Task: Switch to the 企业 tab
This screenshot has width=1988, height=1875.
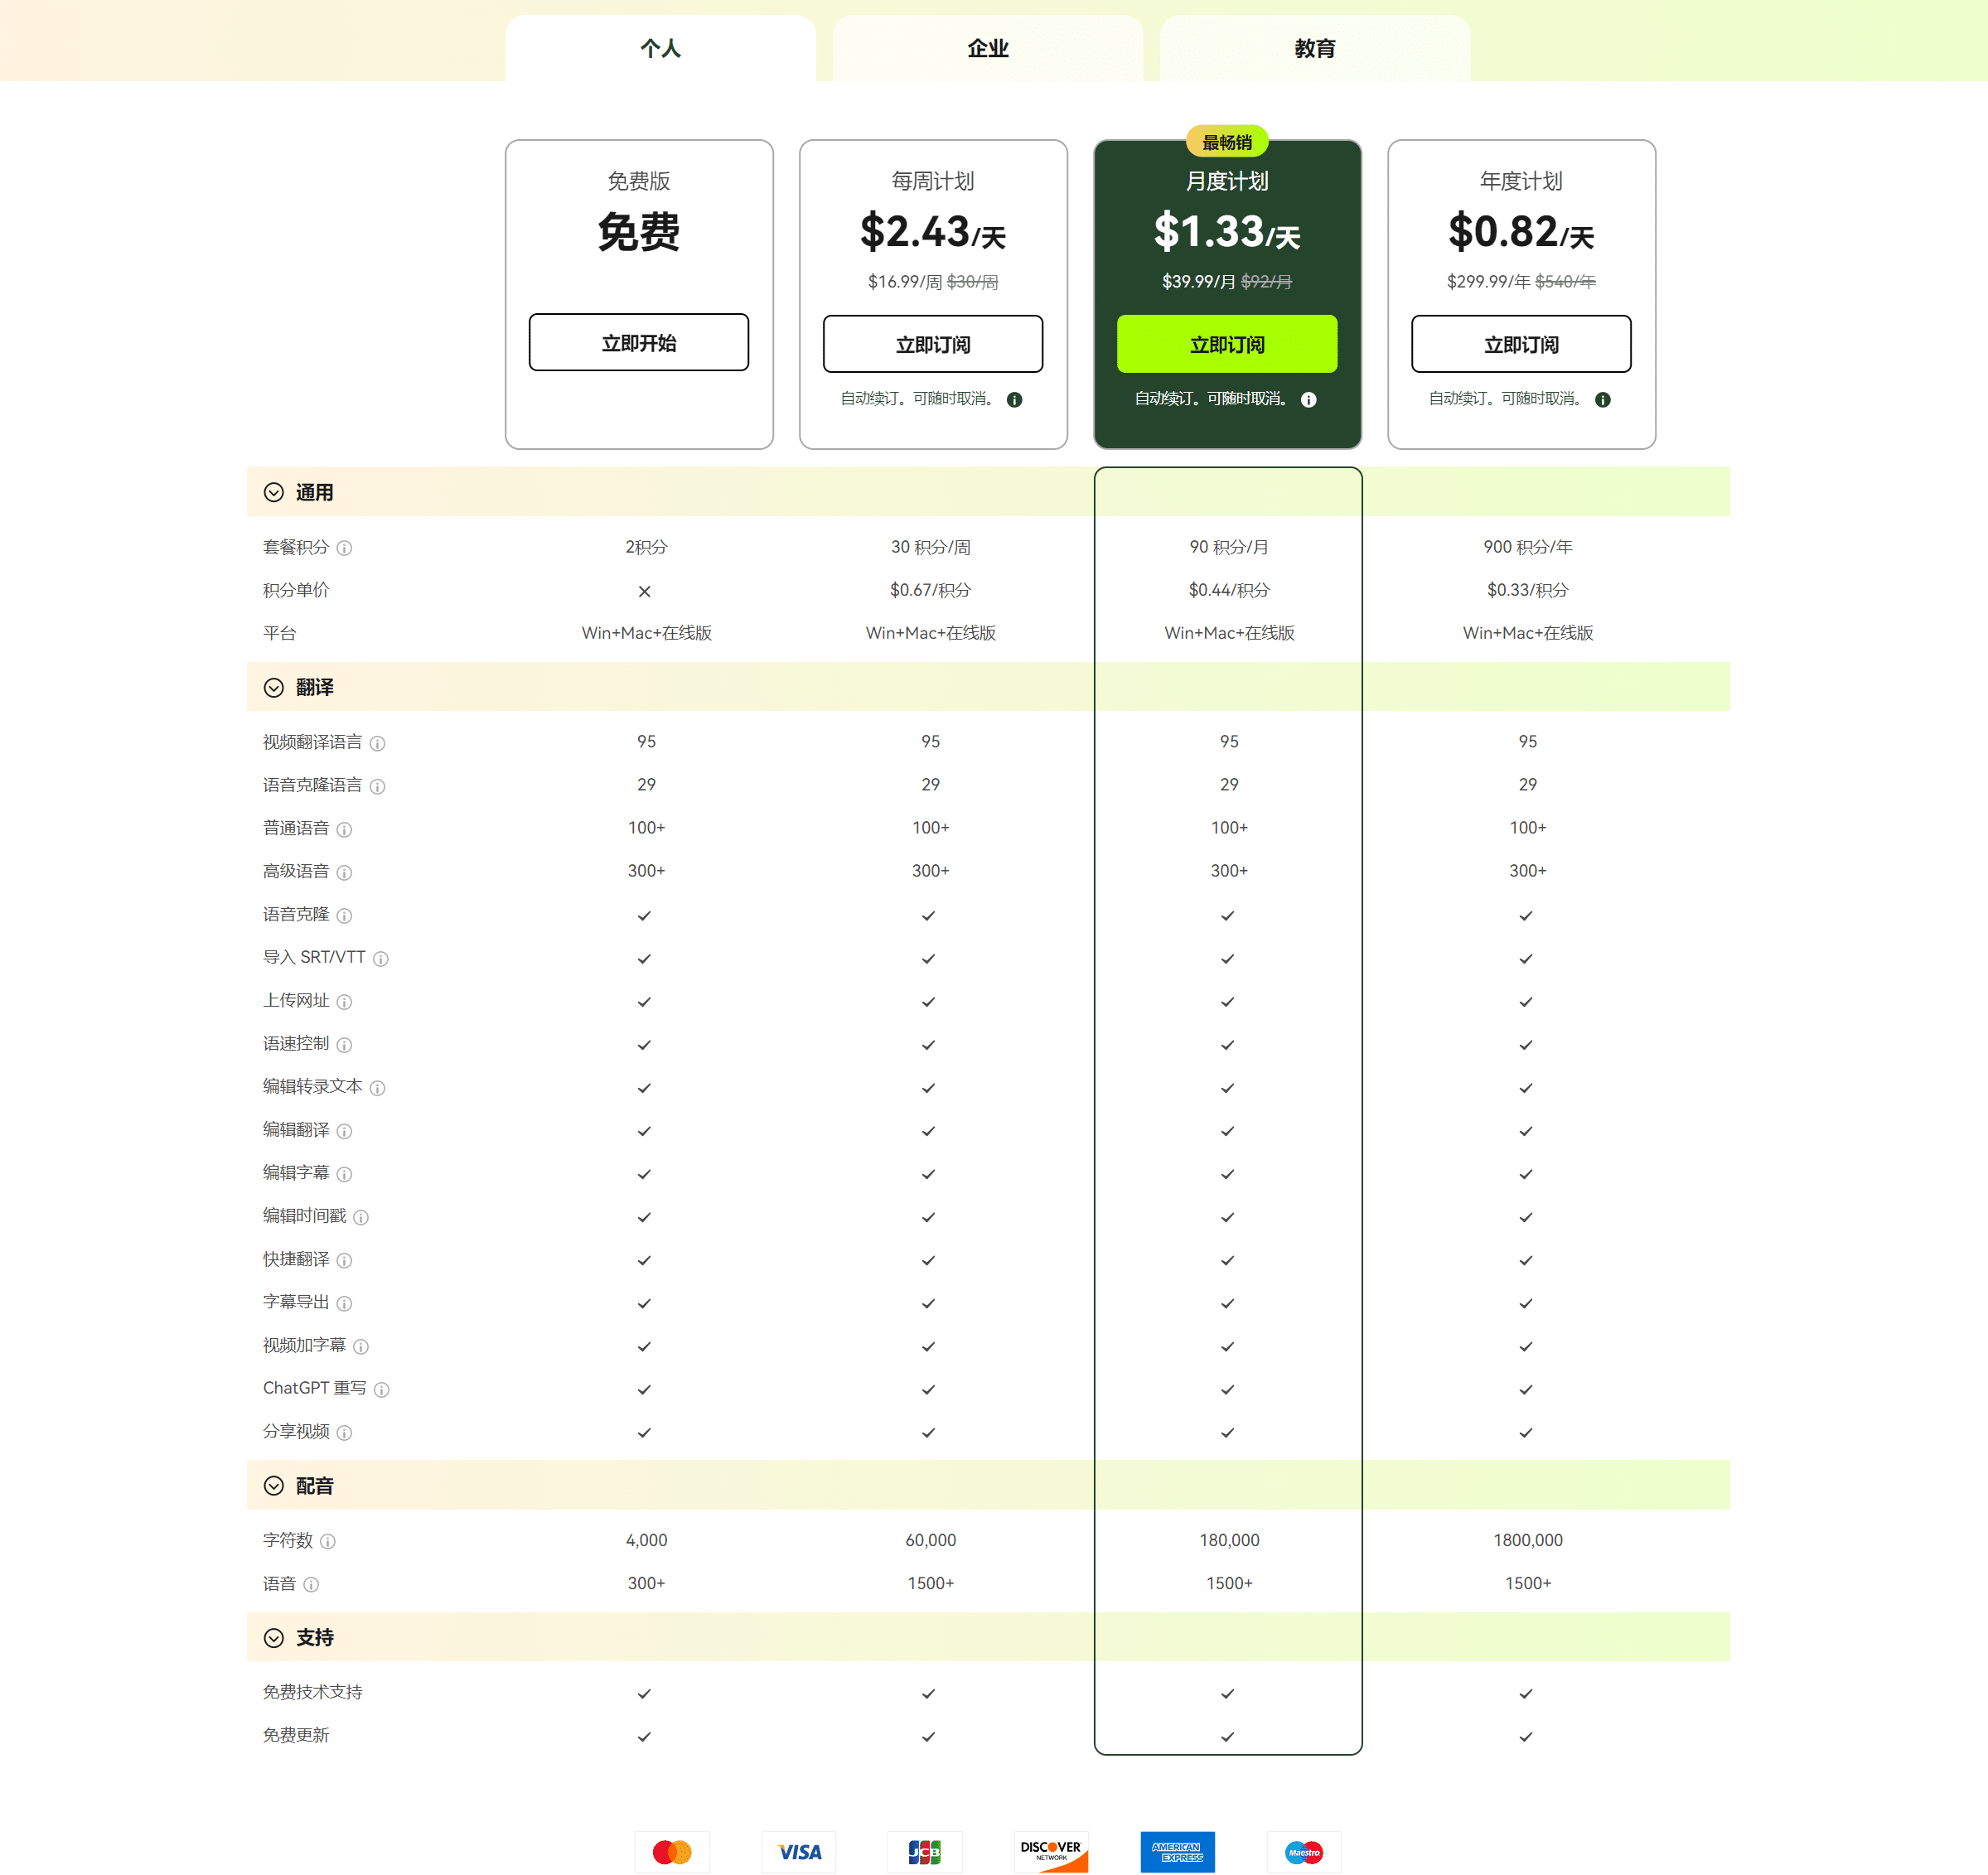Action: tap(987, 48)
